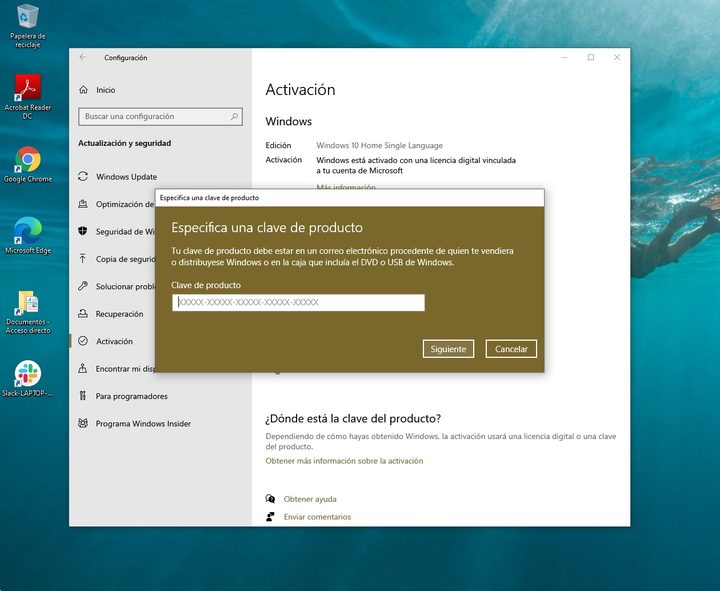Click the Copia de seguridad upload arrow icon
The width and height of the screenshot is (720, 591).
point(83,259)
